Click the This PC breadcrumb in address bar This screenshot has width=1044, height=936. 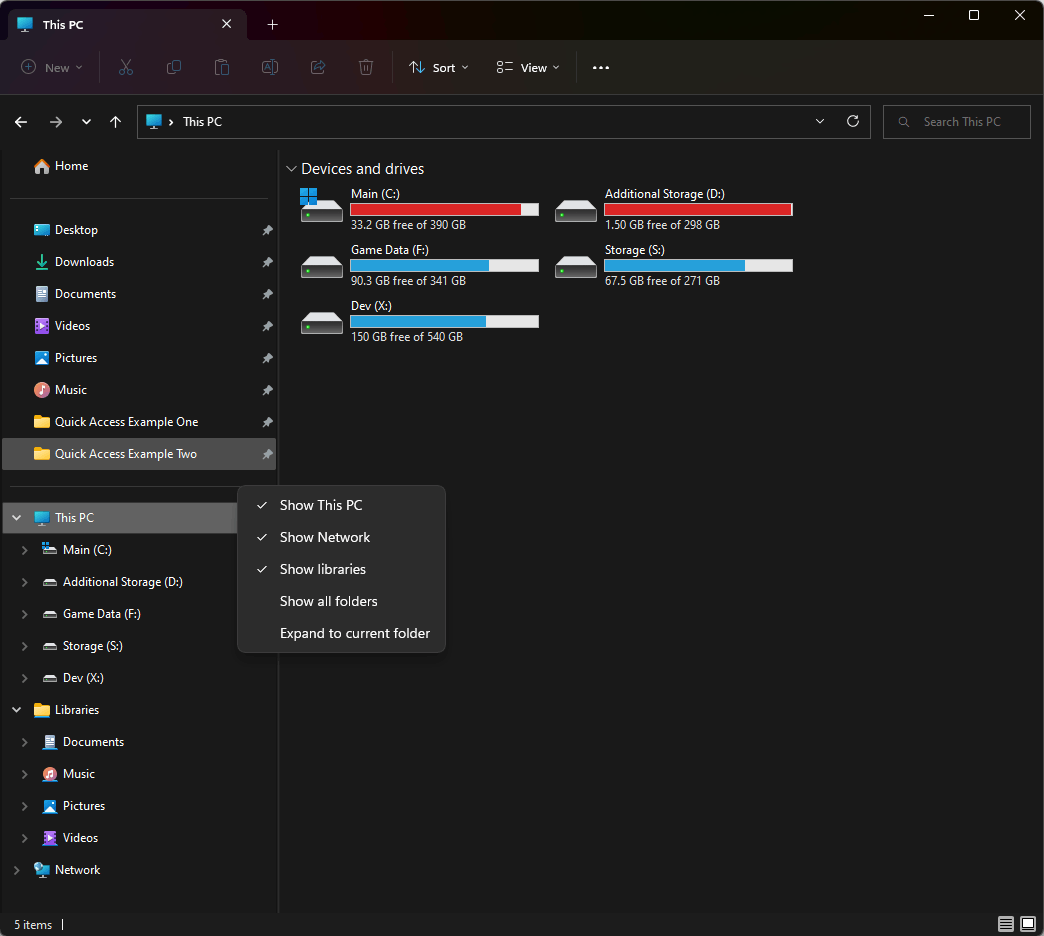pos(202,122)
